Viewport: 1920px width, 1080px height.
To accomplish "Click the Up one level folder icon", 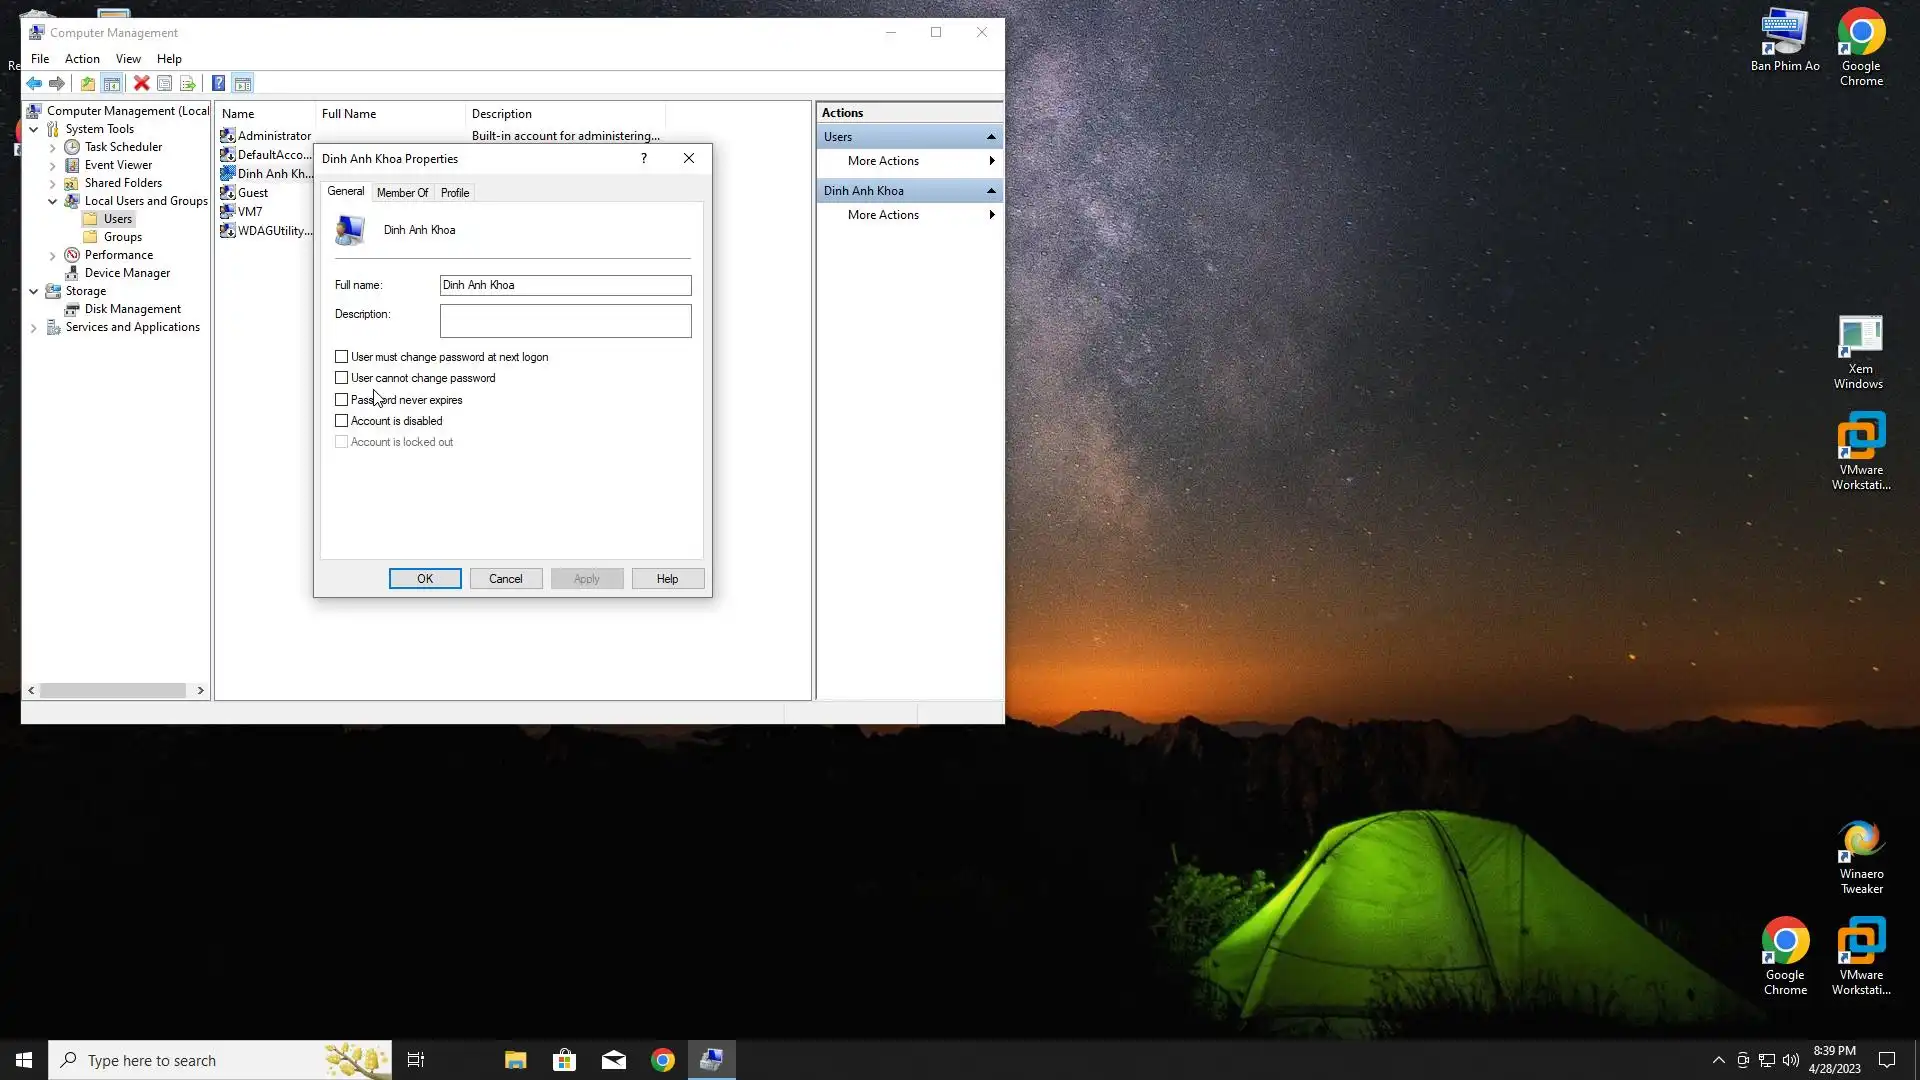I will click(88, 84).
